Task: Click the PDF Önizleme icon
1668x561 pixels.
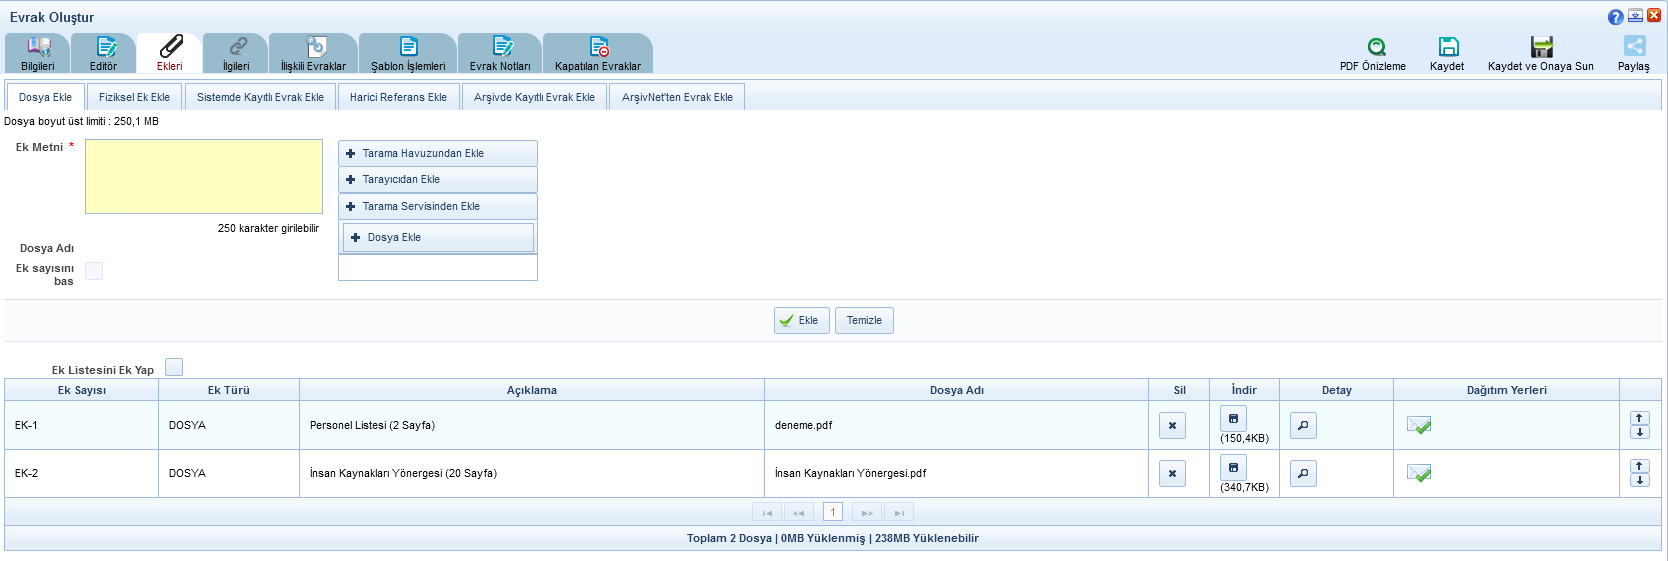Action: tap(1376, 47)
